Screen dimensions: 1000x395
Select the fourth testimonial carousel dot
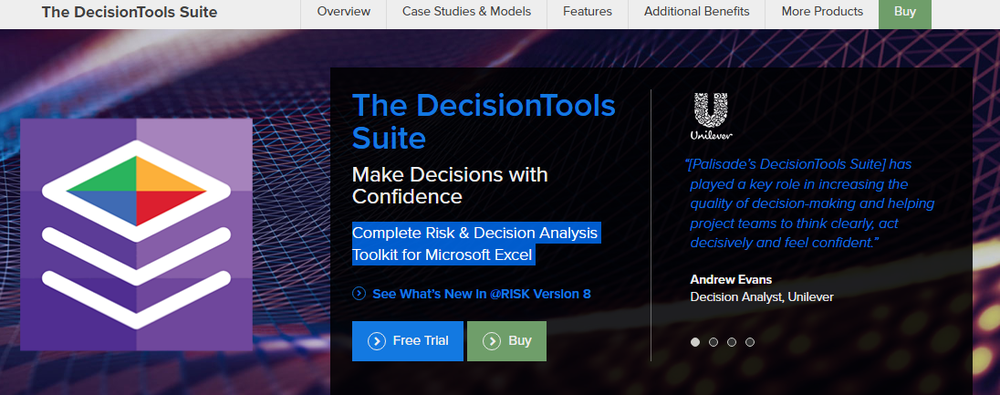click(x=750, y=342)
